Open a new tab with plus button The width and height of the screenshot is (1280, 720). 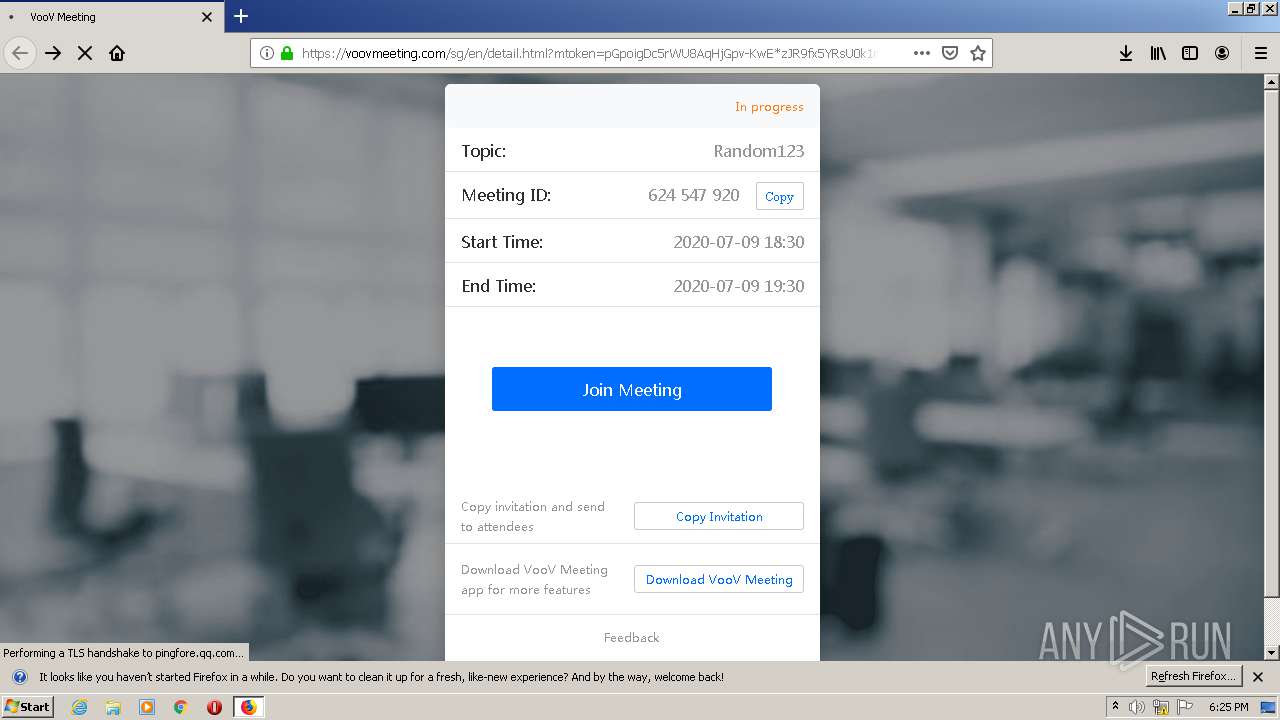(x=241, y=16)
